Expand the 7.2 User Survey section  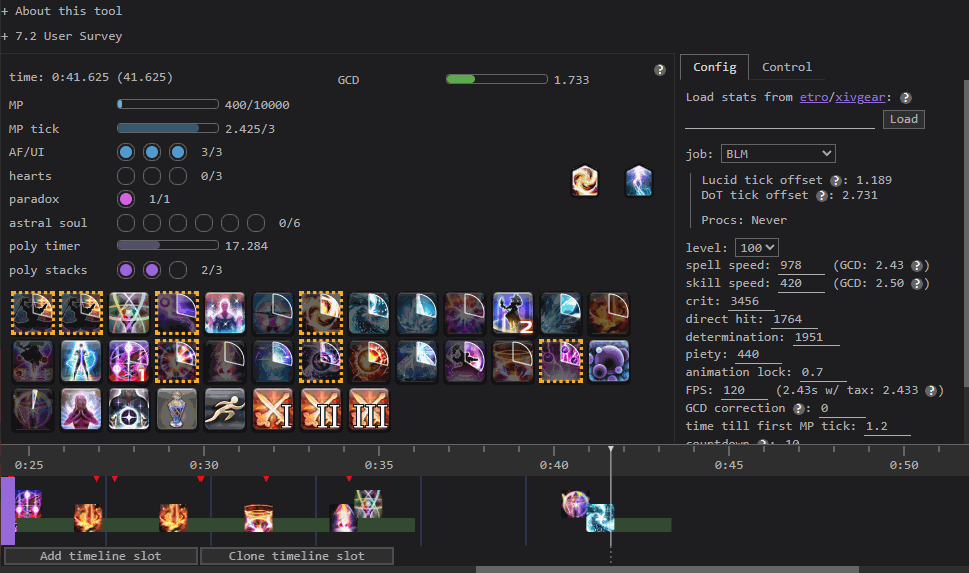click(x=62, y=36)
